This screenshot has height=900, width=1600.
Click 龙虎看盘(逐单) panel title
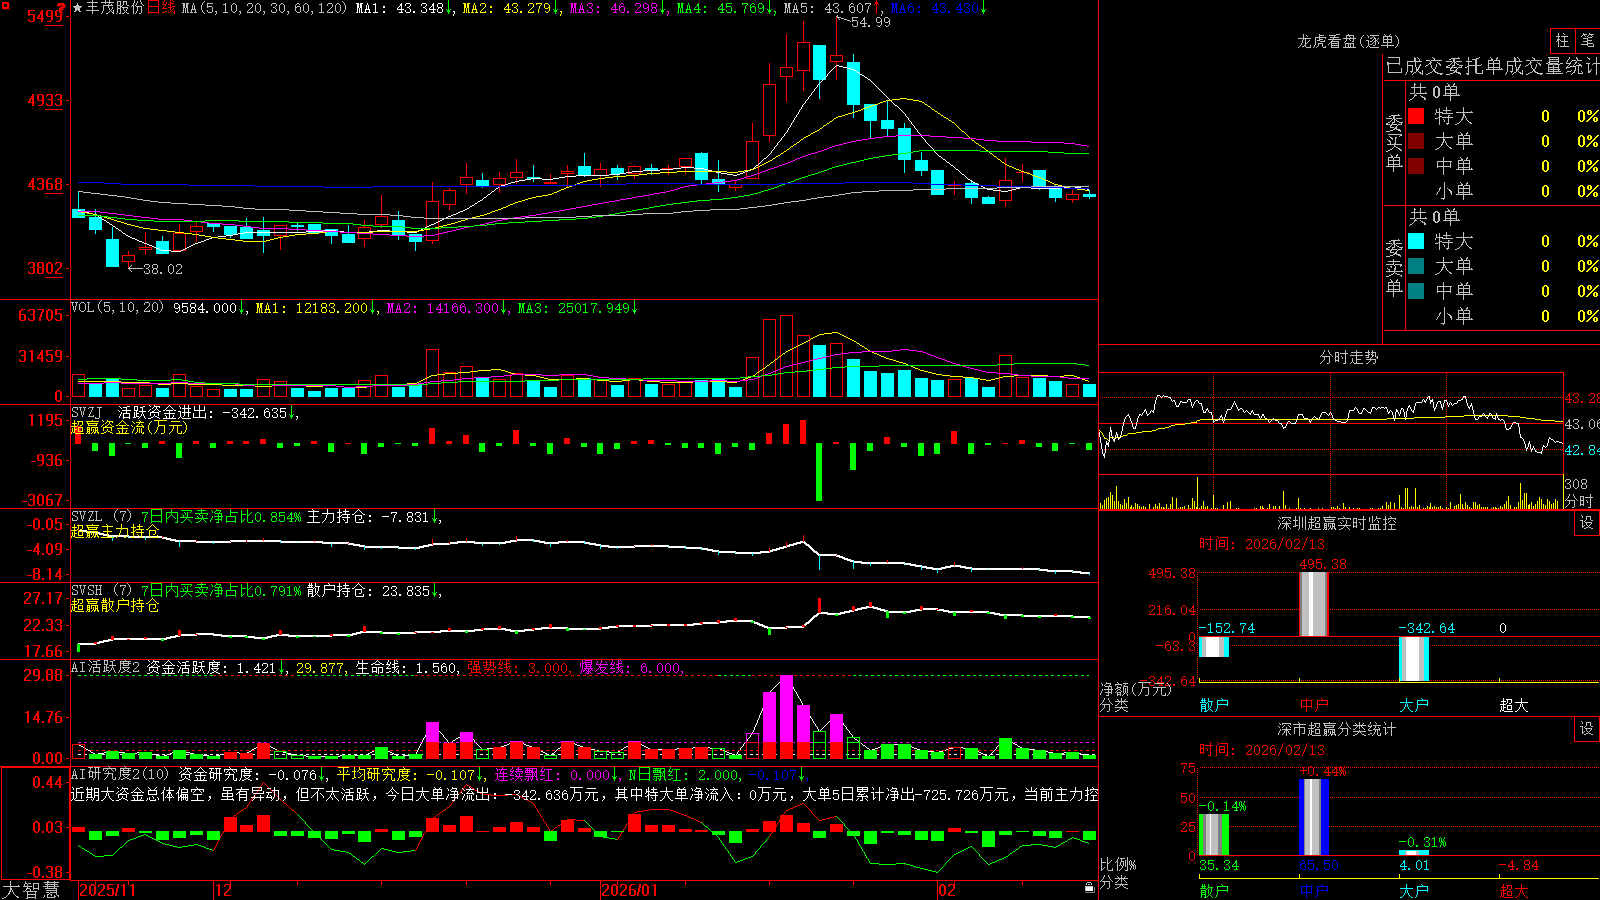(1348, 41)
